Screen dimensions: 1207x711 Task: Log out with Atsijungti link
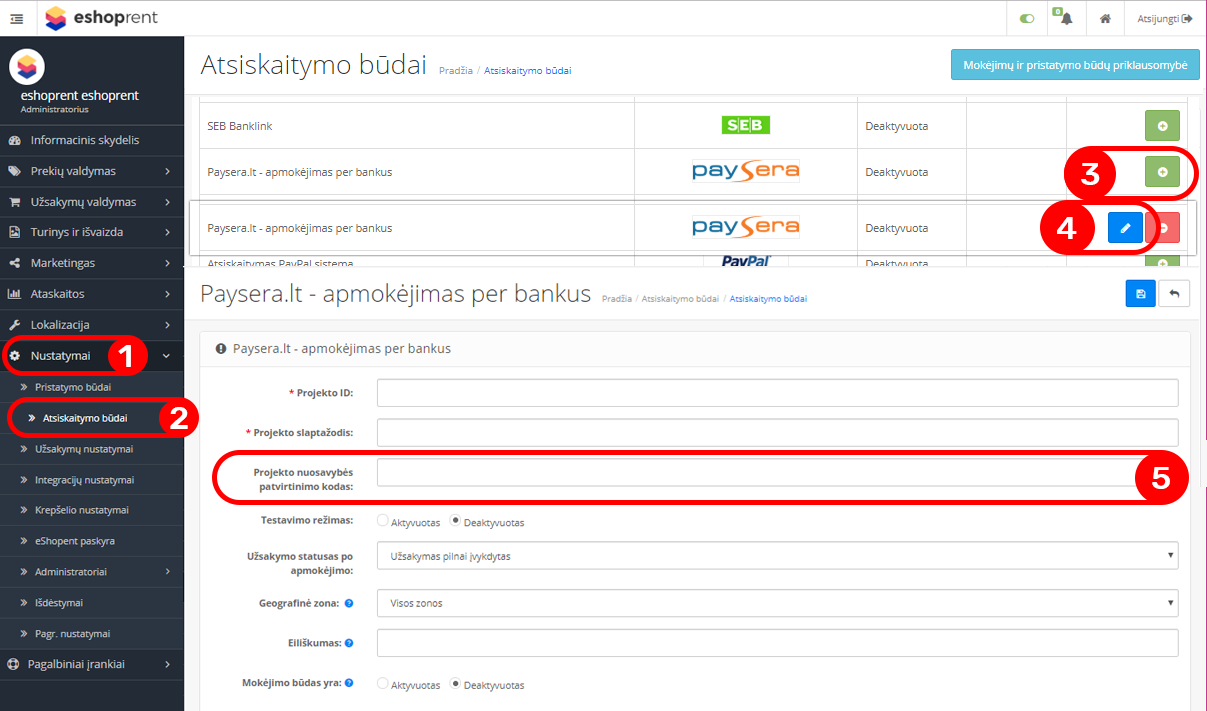tap(1165, 19)
